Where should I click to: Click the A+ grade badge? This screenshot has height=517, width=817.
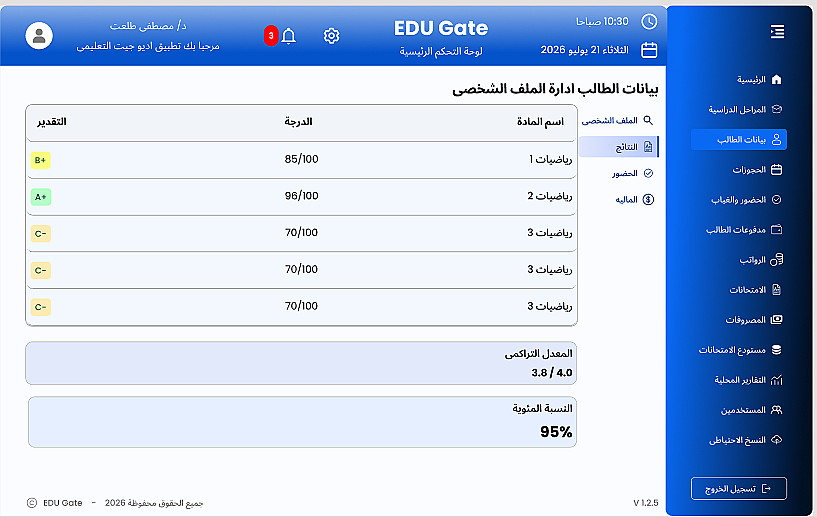tap(41, 197)
